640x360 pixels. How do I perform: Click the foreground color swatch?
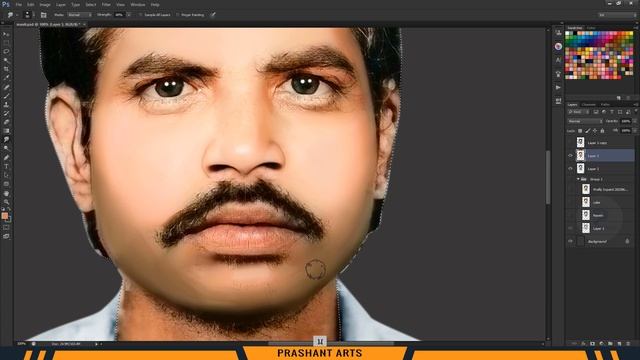[x=4, y=216]
